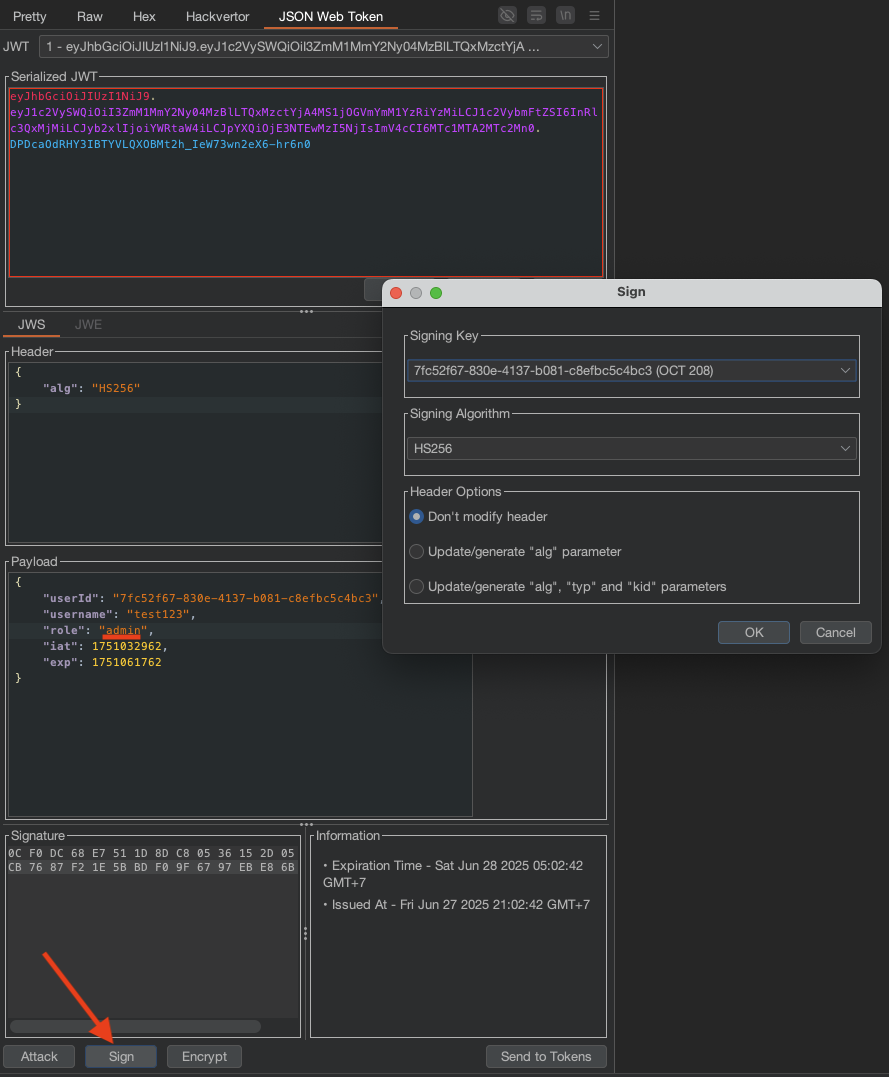Viewport: 889px width, 1077px height.
Task: Click the userId value in Payload
Action: click(245, 598)
